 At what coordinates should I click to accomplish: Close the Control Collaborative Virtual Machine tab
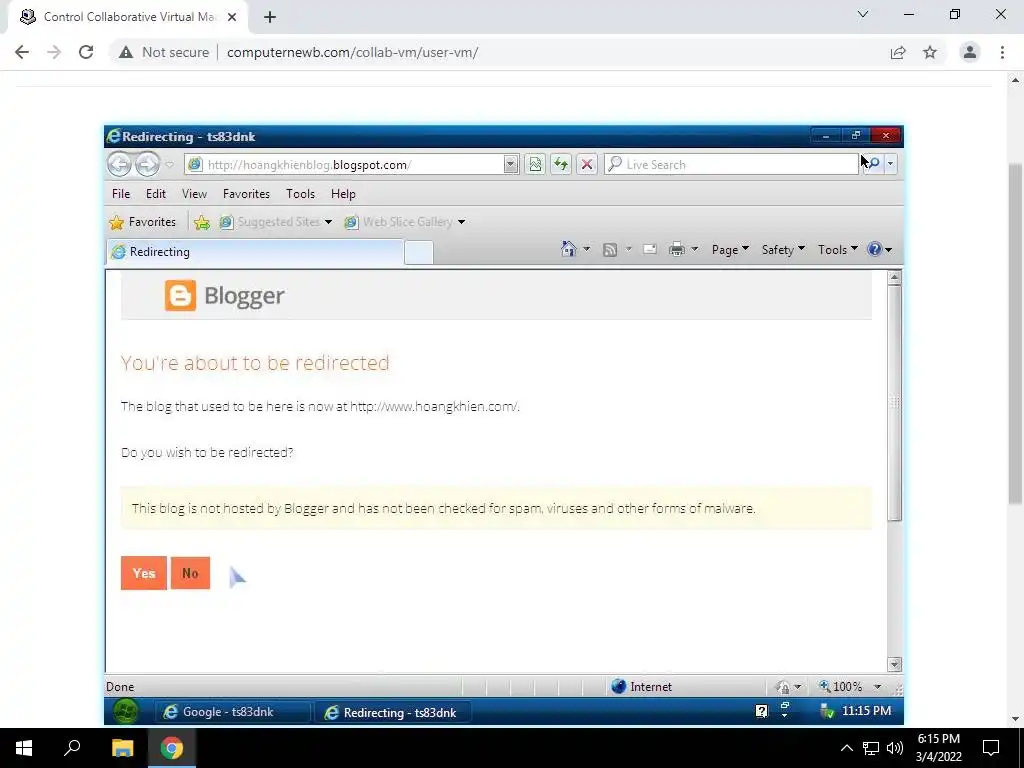pyautogui.click(x=232, y=17)
